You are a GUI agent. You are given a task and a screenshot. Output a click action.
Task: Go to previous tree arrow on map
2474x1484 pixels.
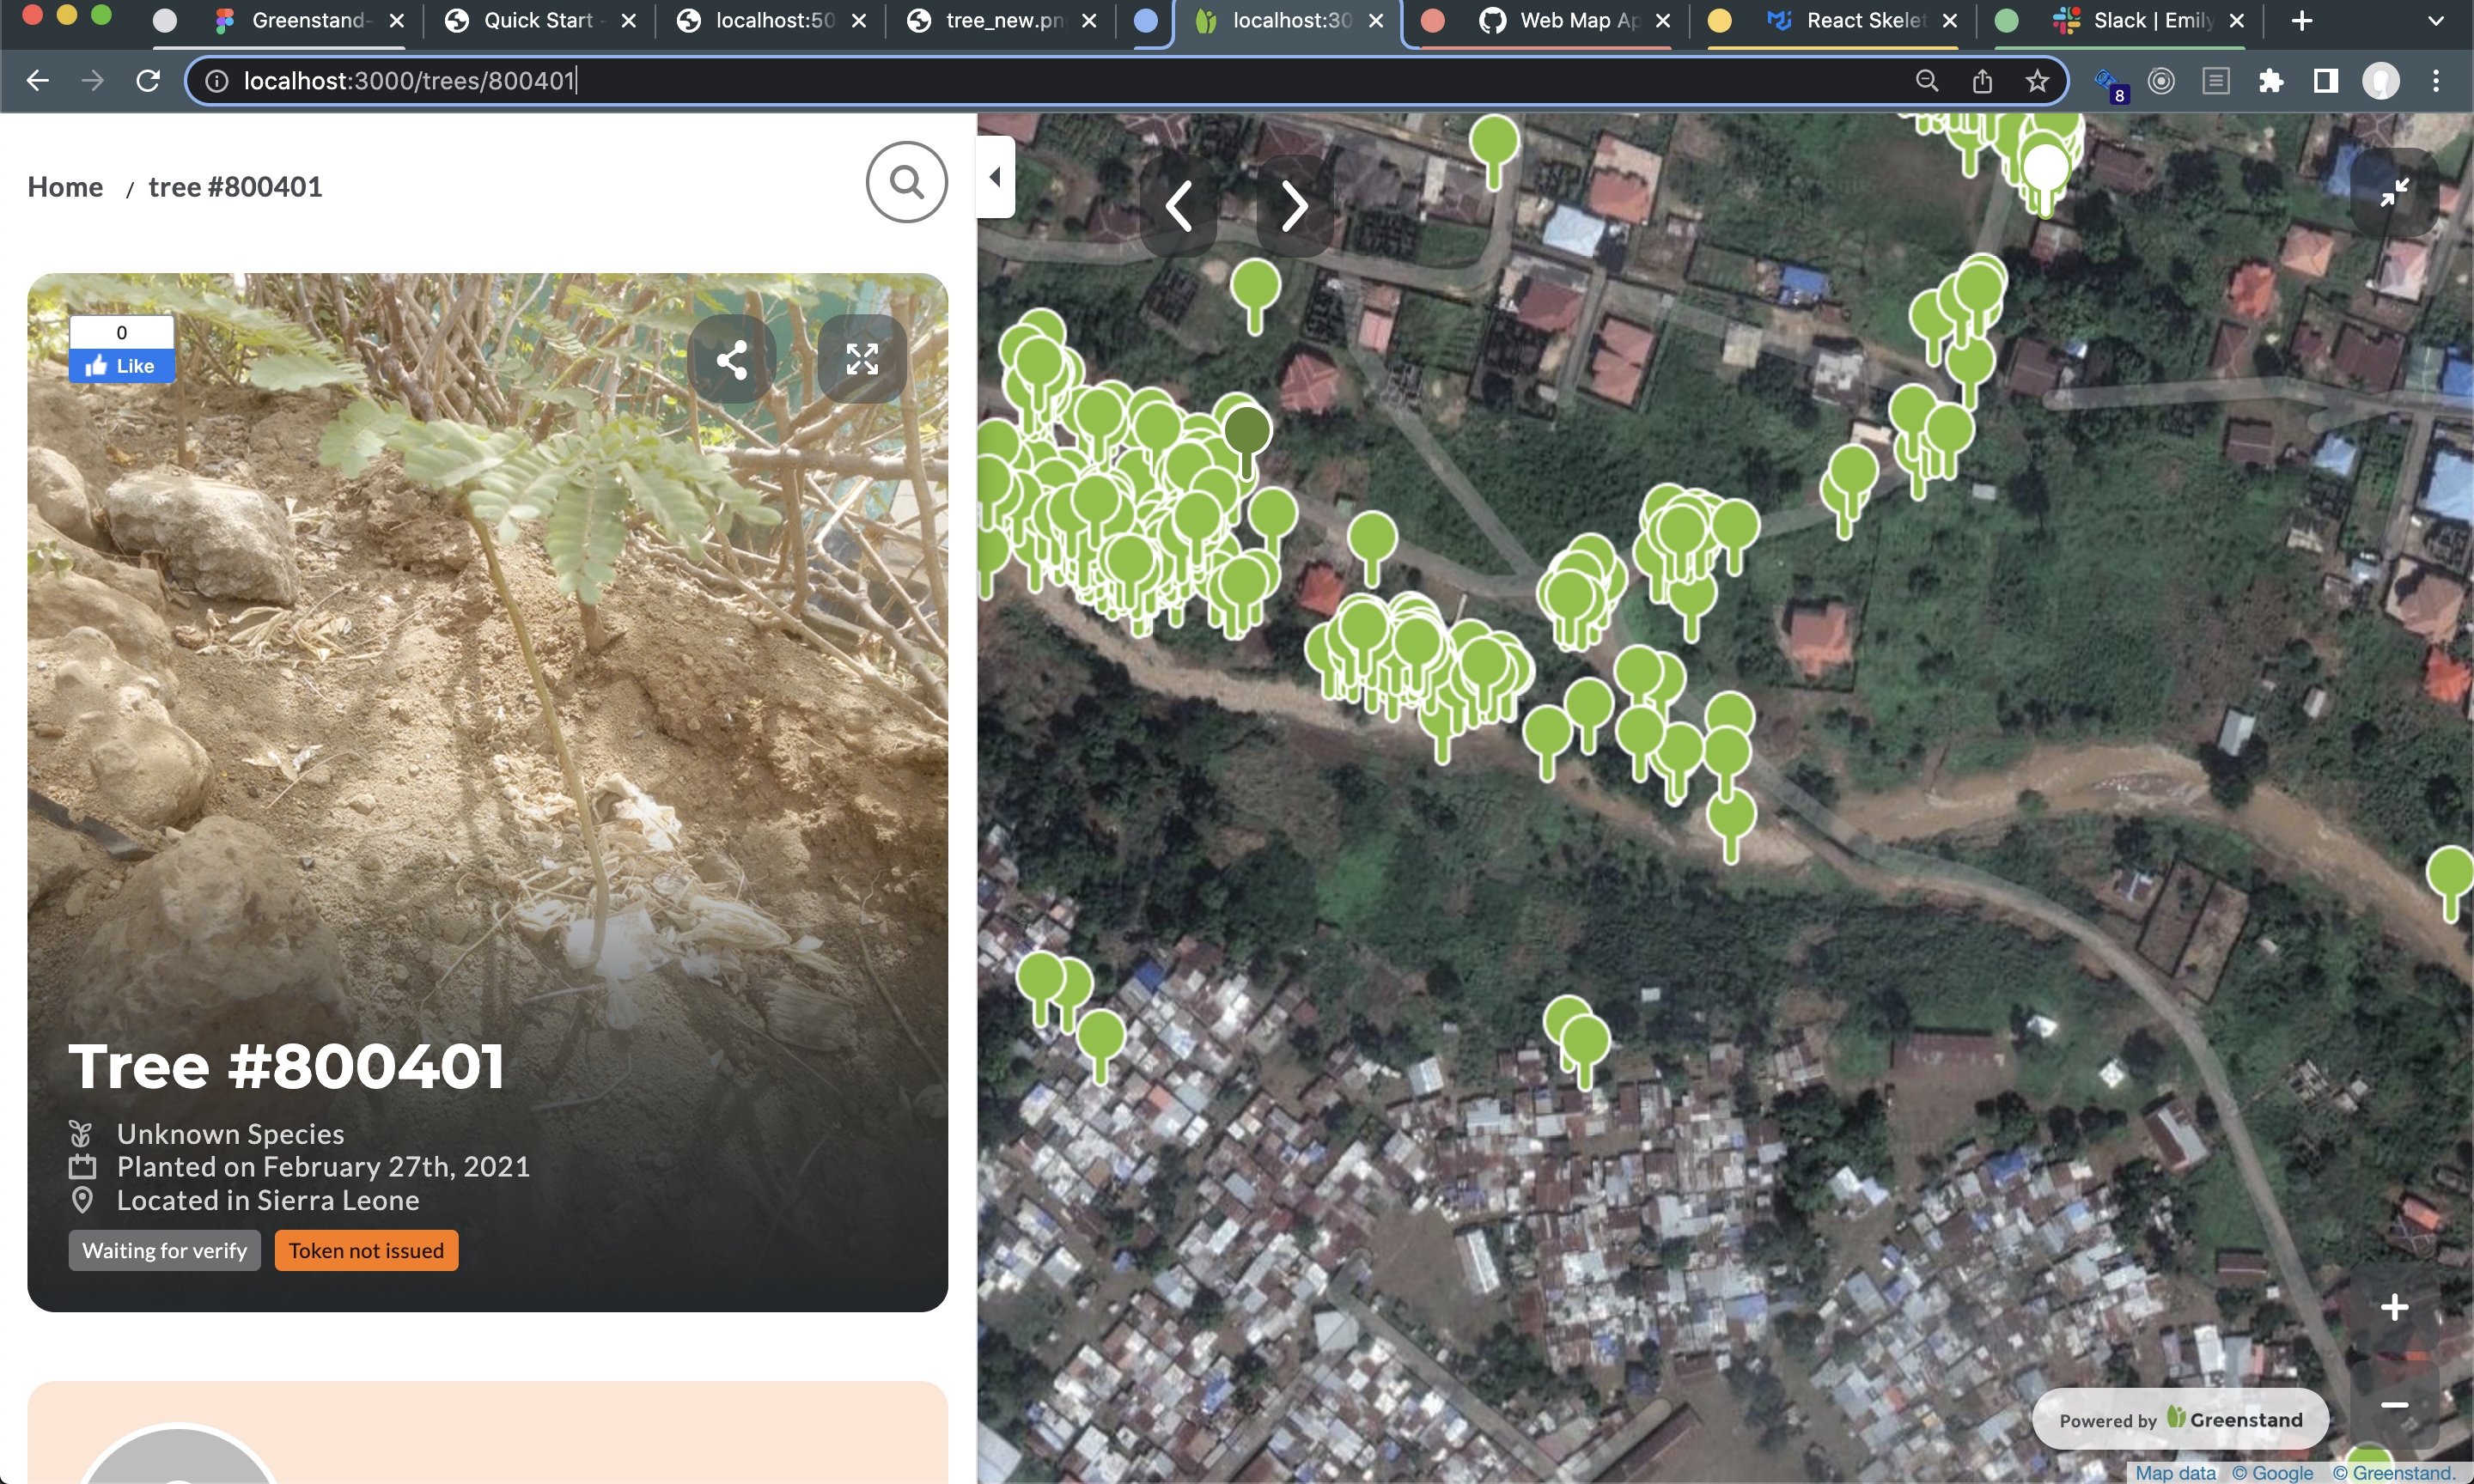click(1179, 206)
